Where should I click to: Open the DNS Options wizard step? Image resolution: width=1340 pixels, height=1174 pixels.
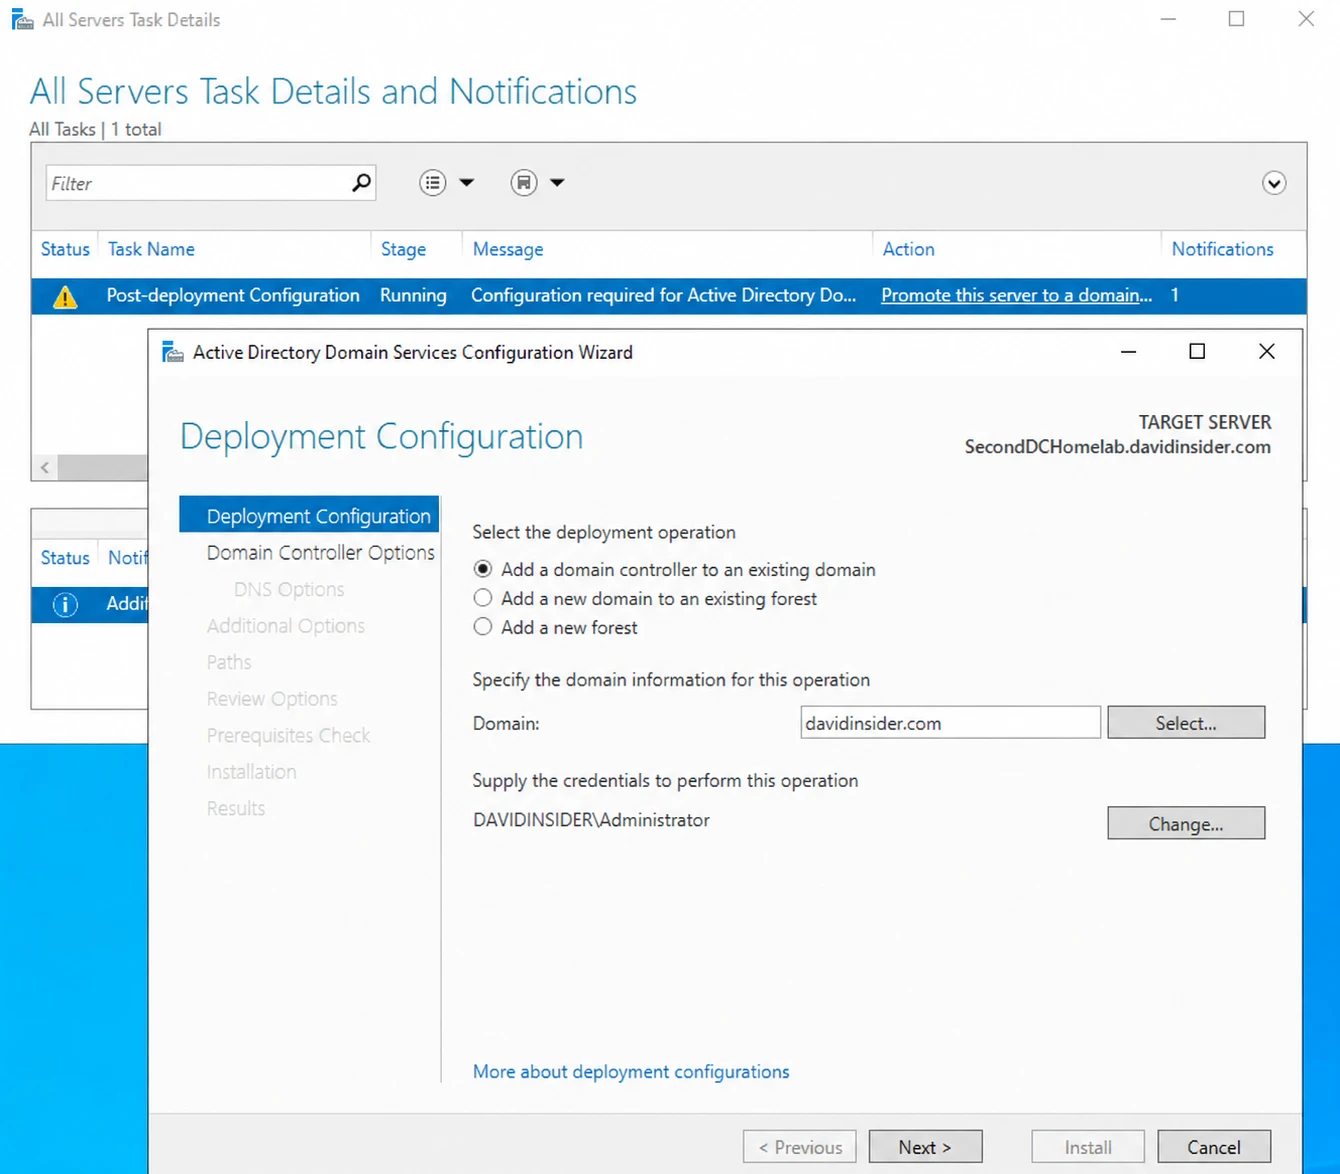pyautogui.click(x=289, y=589)
